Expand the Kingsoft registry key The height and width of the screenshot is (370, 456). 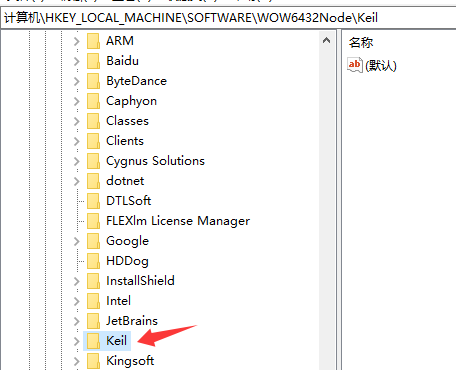77,361
